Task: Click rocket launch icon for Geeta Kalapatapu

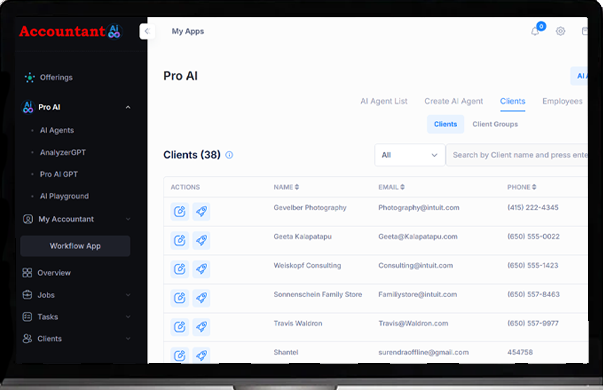Action: pos(202,240)
